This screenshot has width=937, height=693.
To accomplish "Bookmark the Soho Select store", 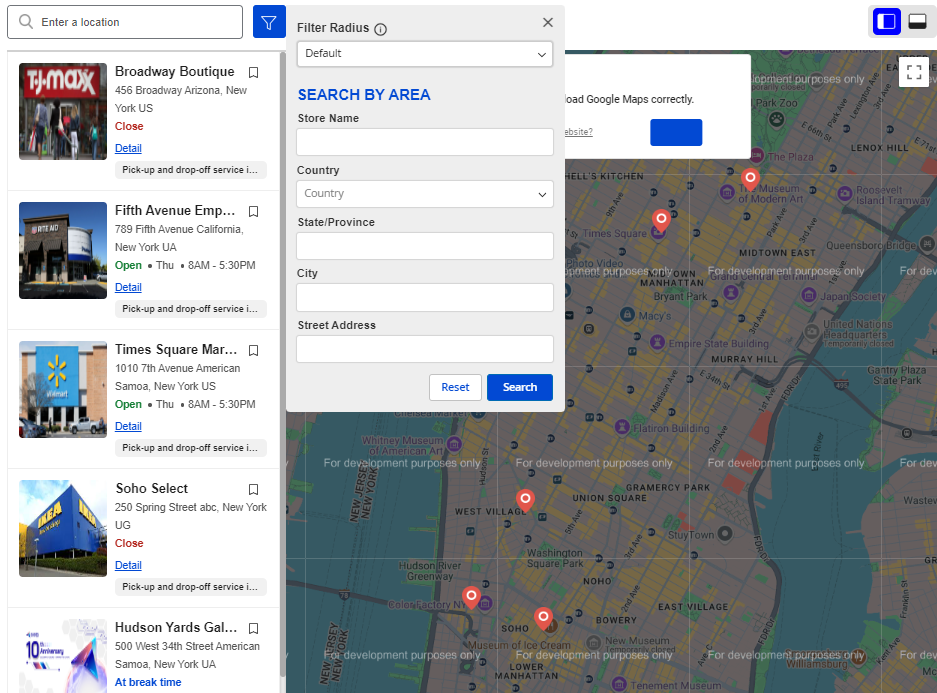I will [253, 489].
